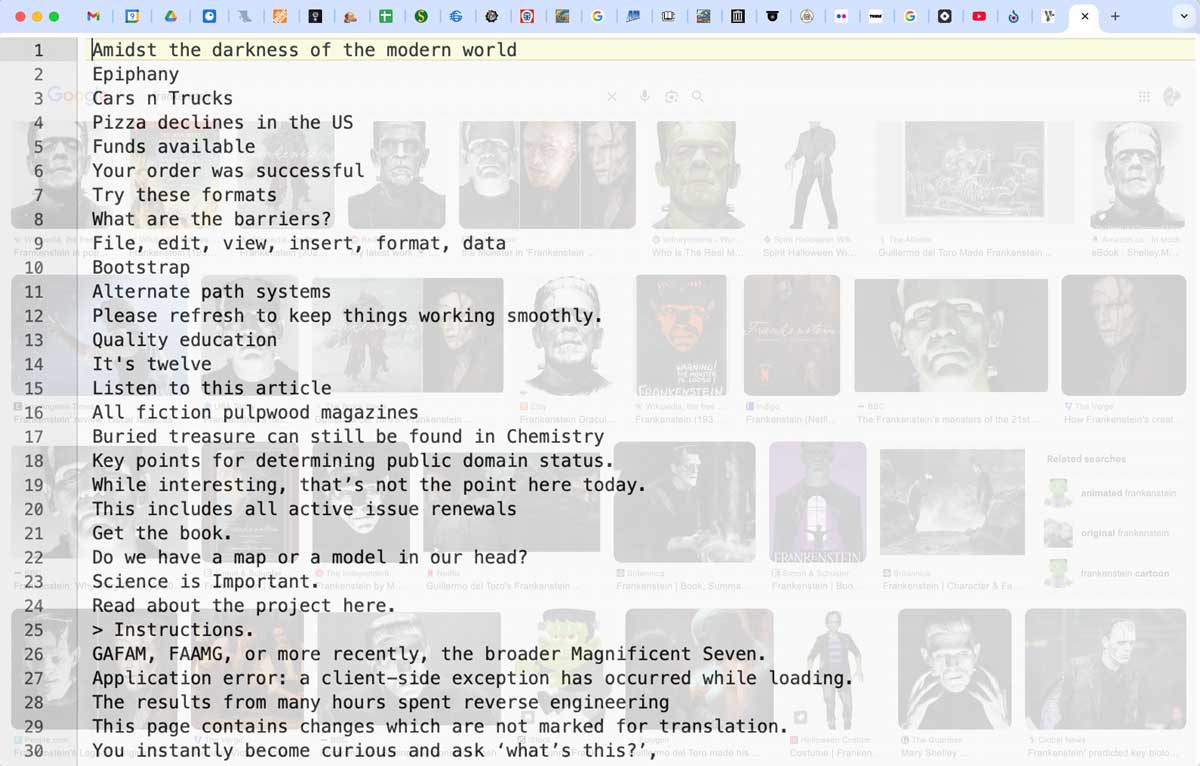Viewport: 1200px width, 766px height.
Task: Select line number 25 in the gutter
Action: click(34, 629)
